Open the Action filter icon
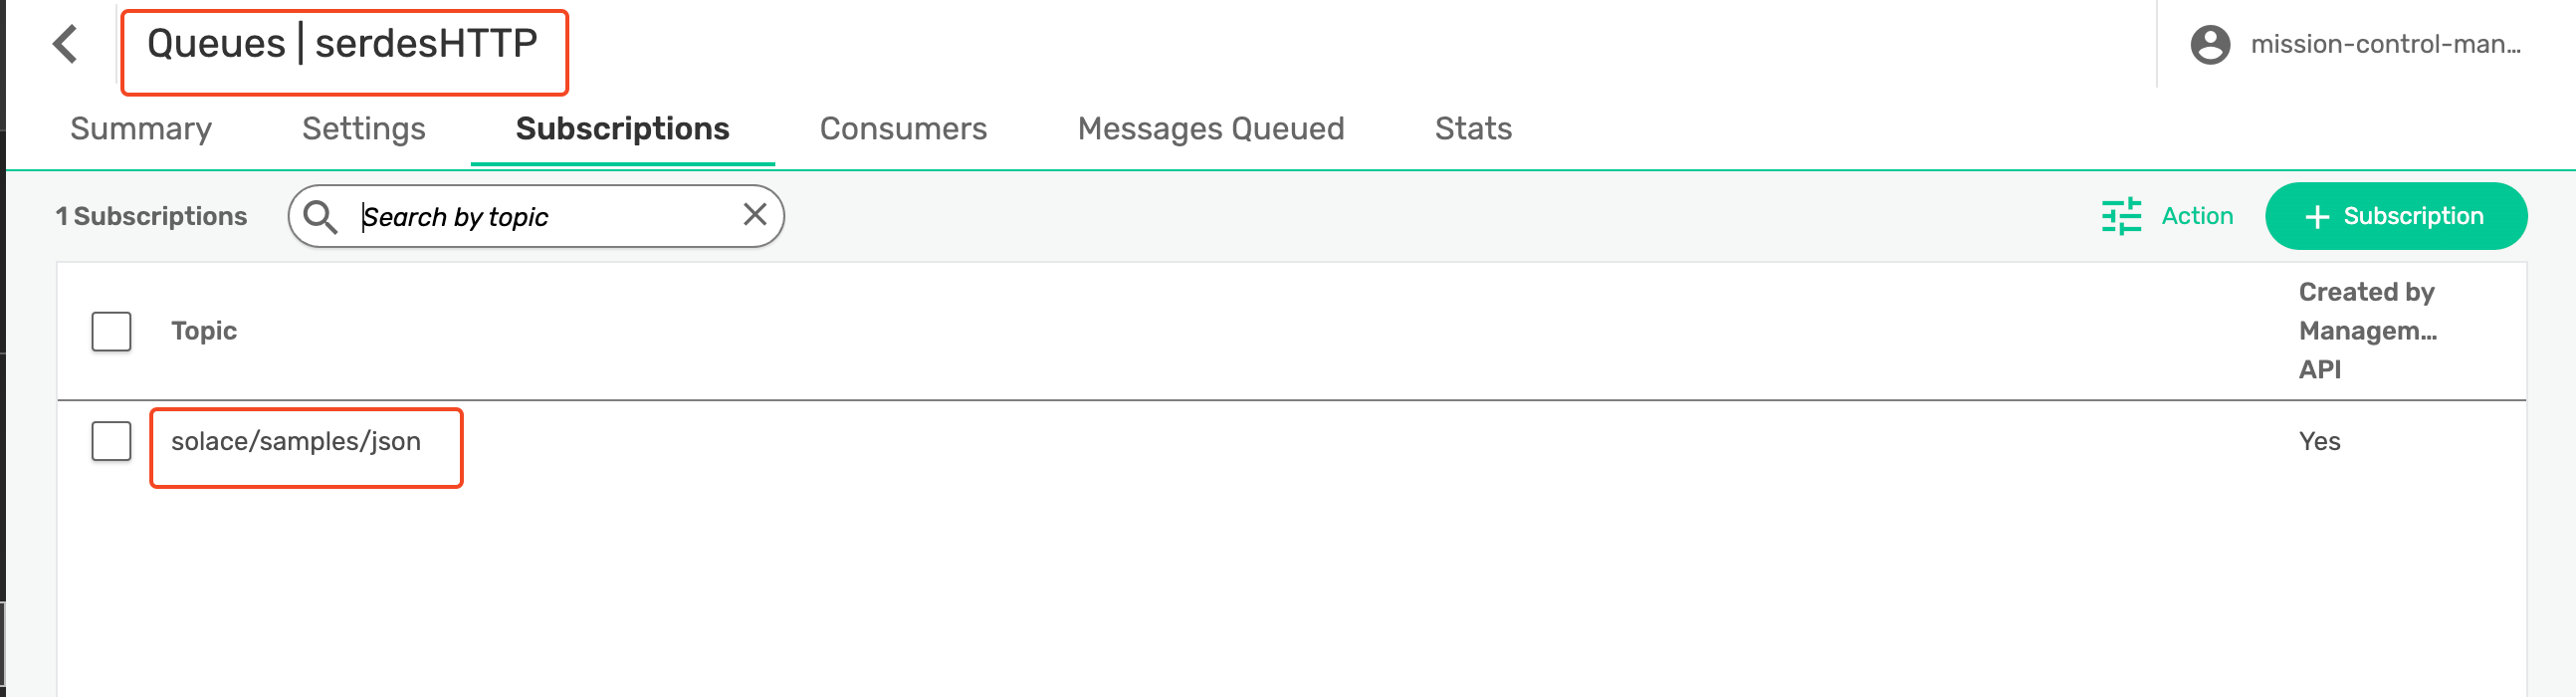The height and width of the screenshot is (697, 2576). pos(2122,215)
